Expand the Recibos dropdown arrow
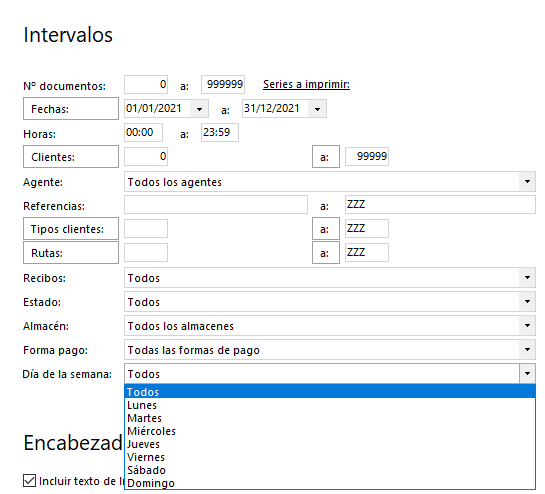The height and width of the screenshot is (494, 545). pyautogui.click(x=527, y=278)
